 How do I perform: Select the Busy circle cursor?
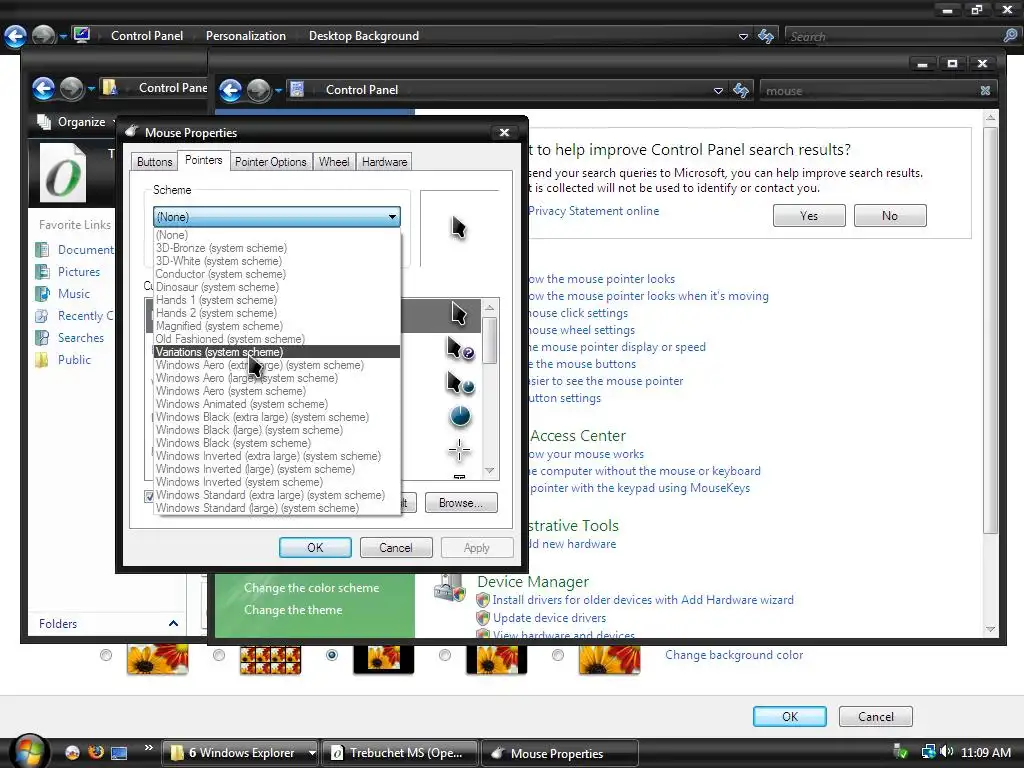click(460, 417)
